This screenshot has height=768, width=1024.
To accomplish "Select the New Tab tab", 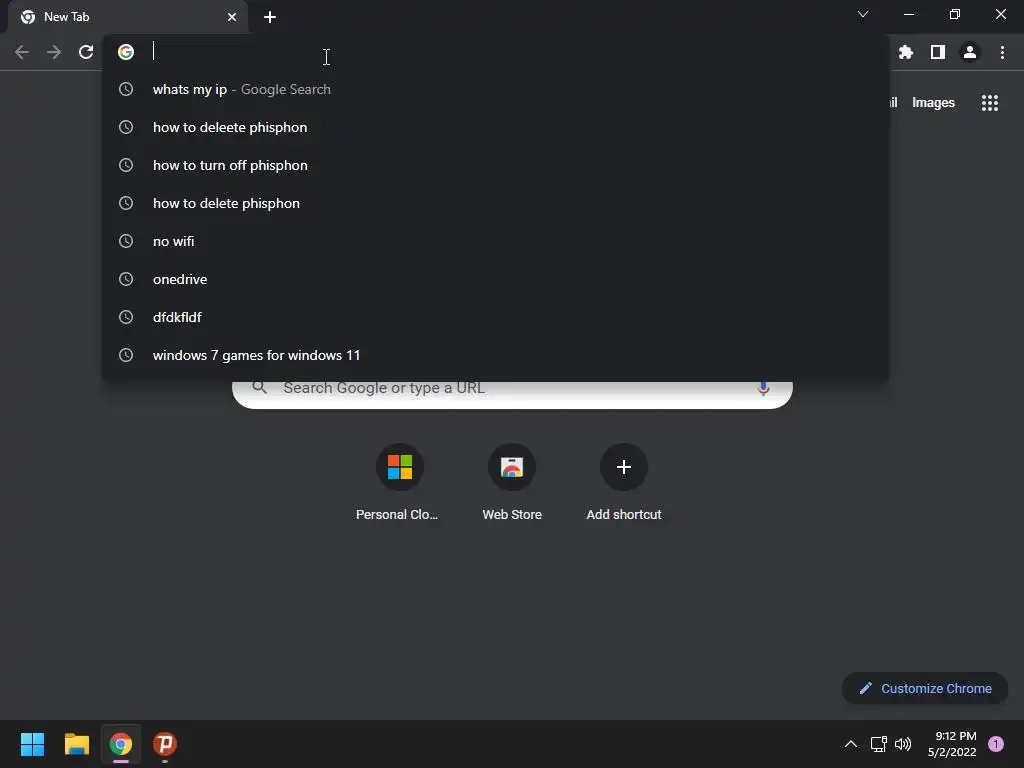I will [127, 17].
